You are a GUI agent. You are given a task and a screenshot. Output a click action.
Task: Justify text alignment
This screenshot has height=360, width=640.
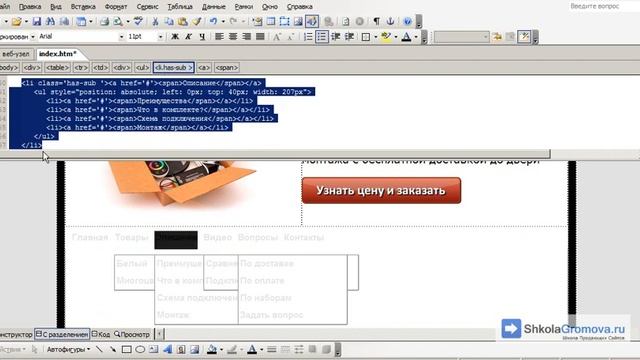click(x=260, y=37)
